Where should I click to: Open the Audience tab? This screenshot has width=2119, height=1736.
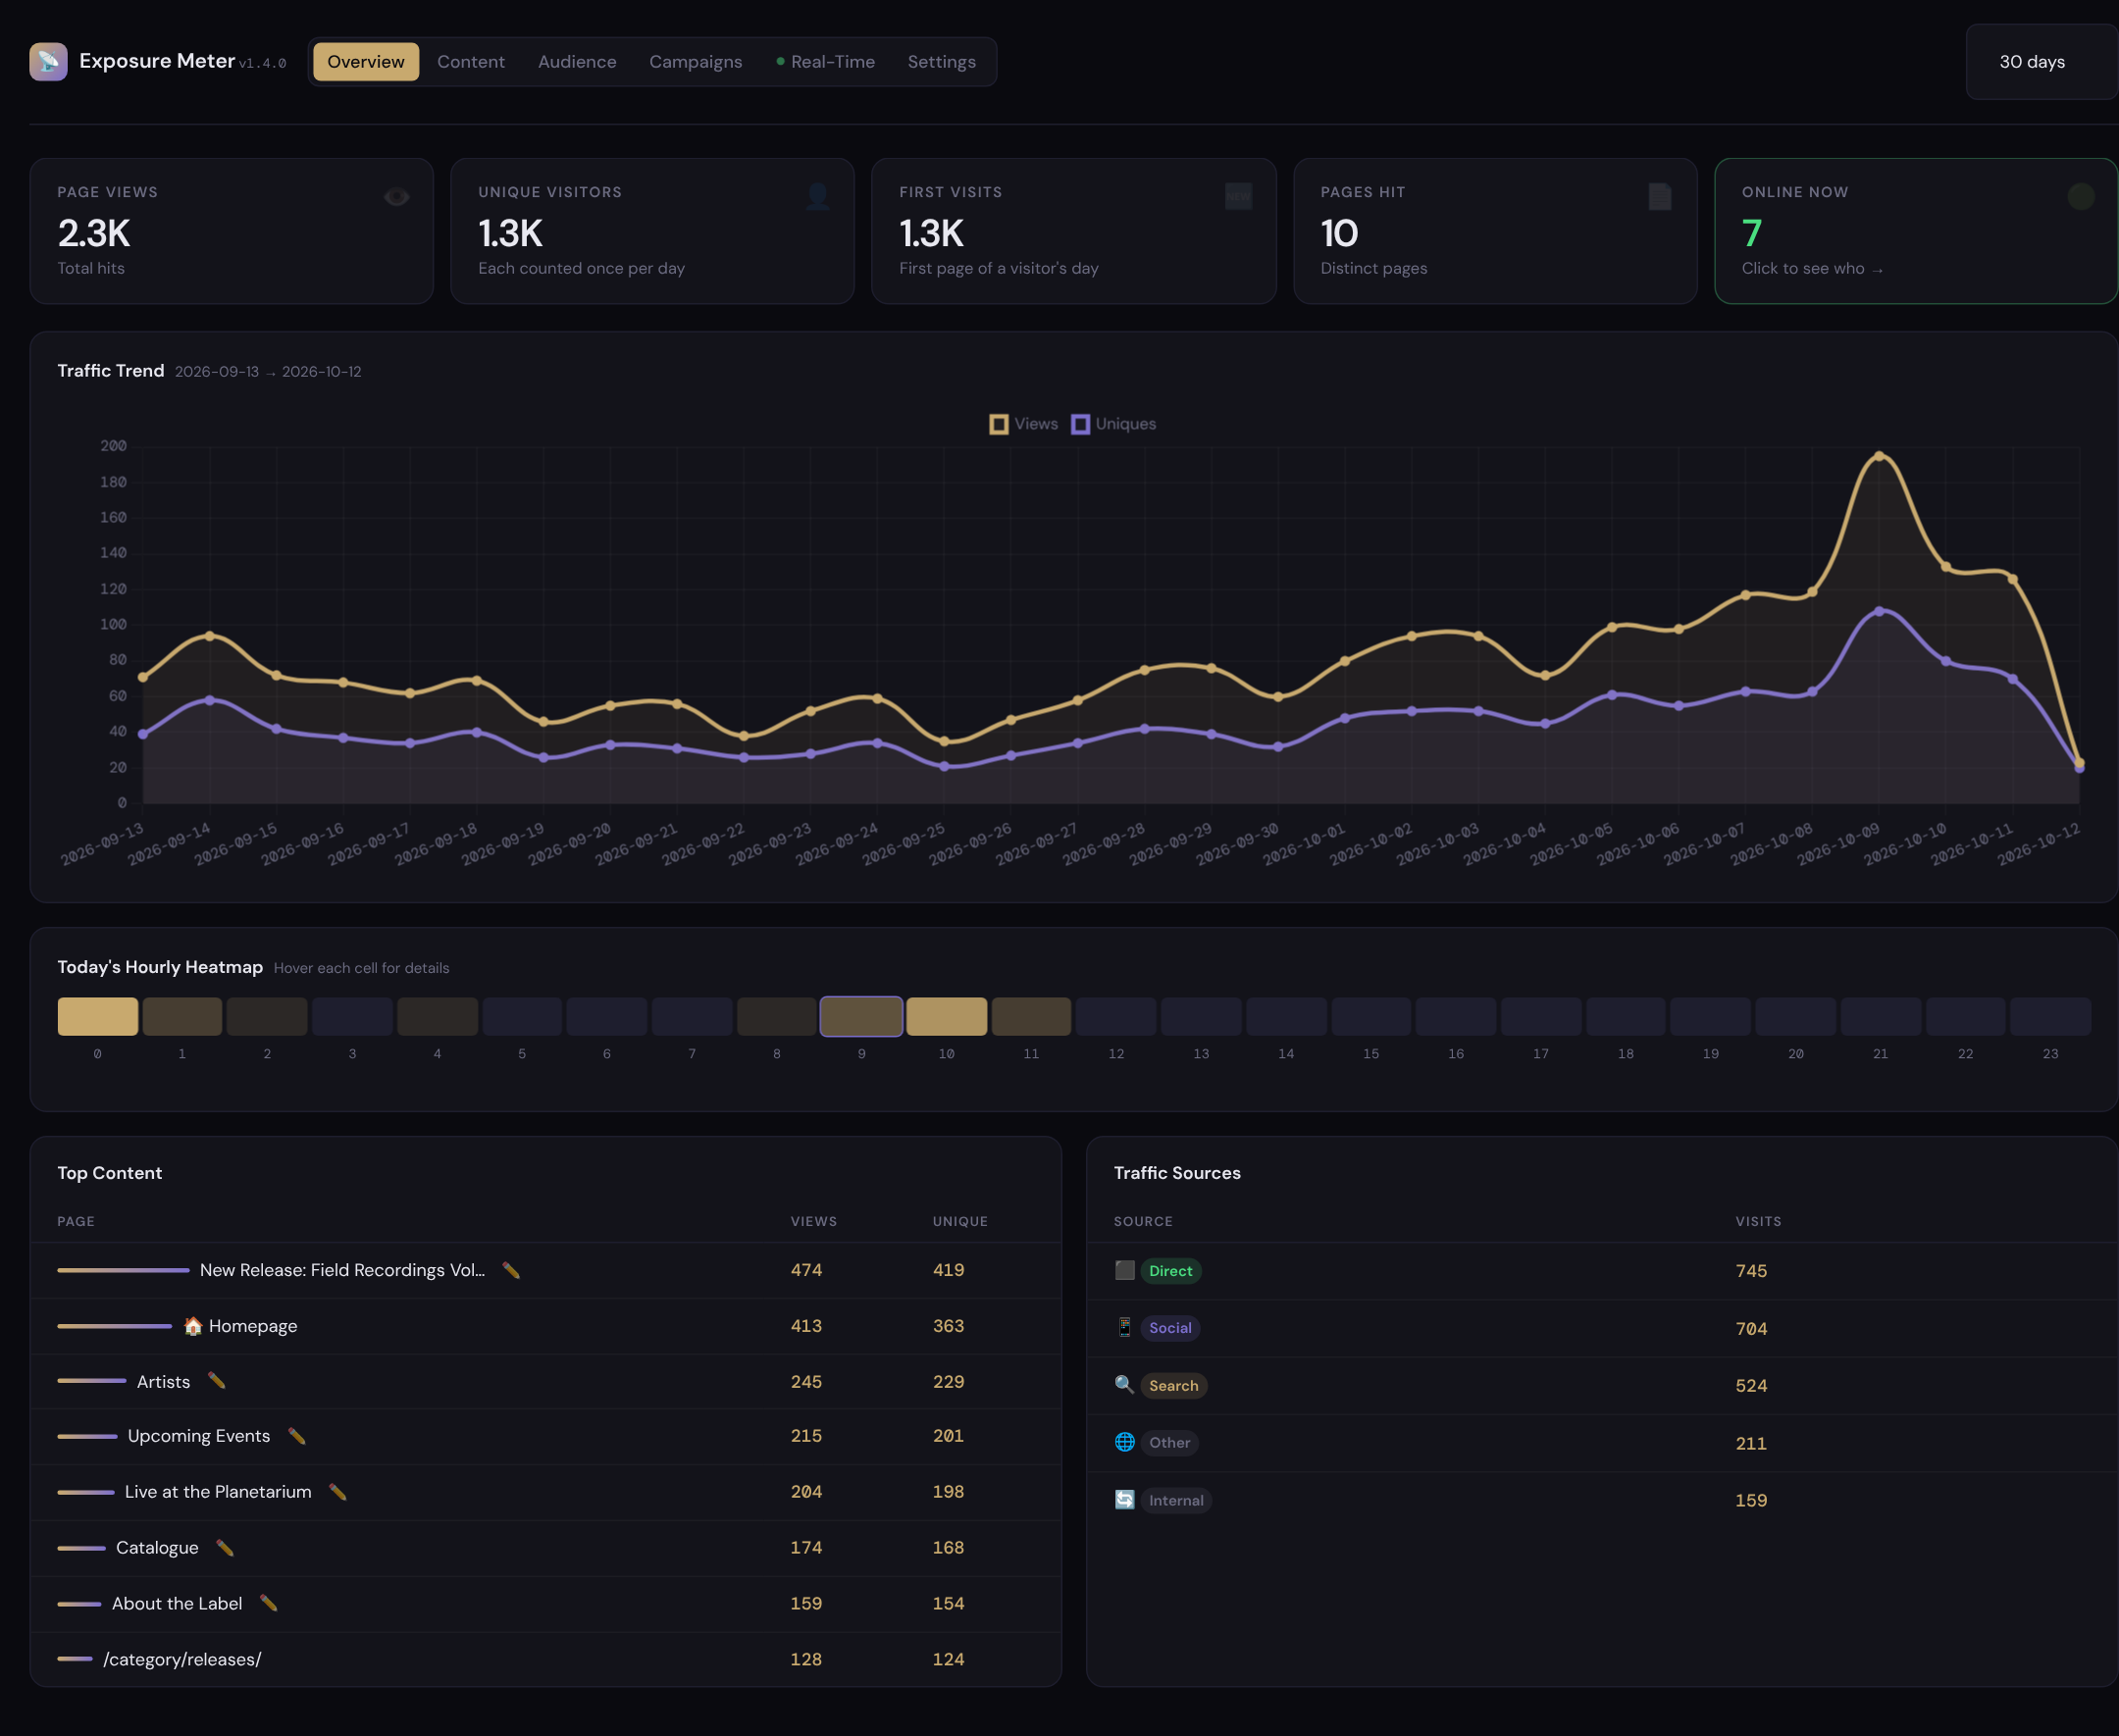tap(577, 61)
